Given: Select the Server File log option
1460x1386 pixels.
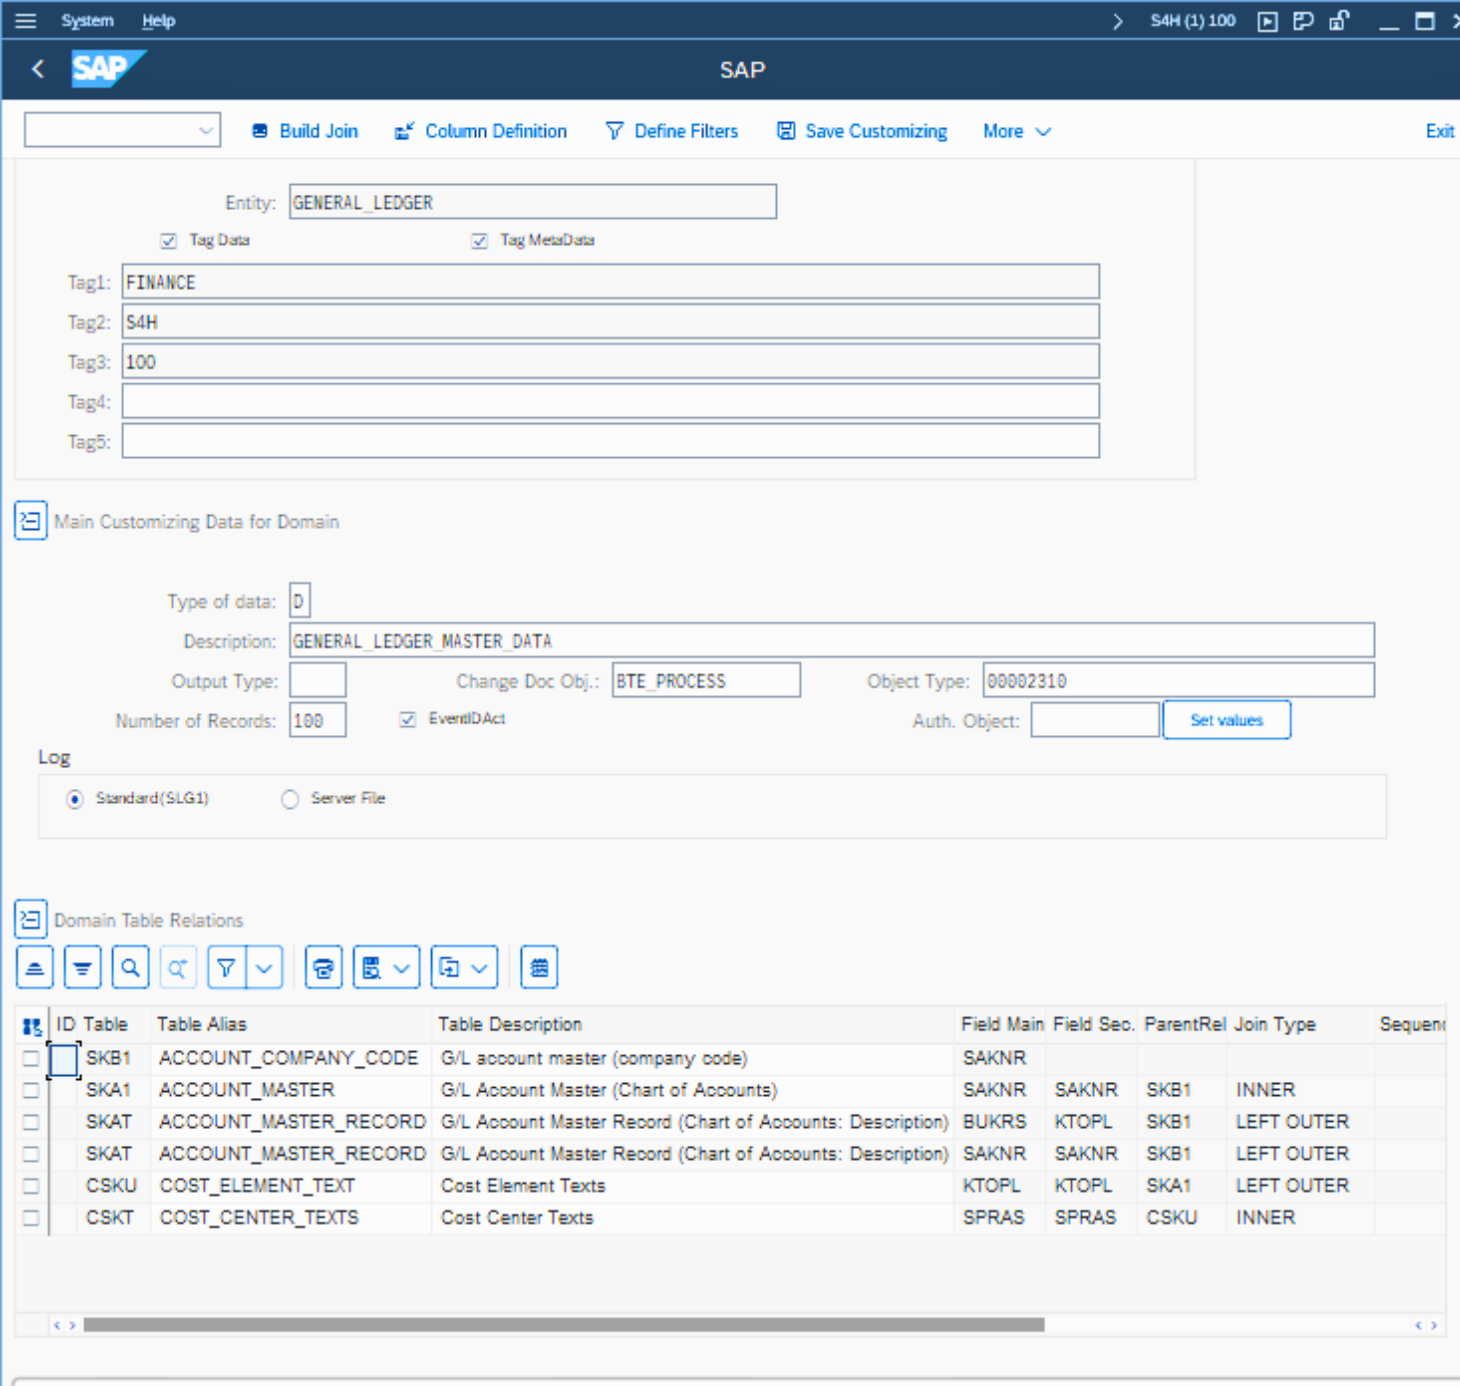Looking at the screenshot, I should point(290,799).
